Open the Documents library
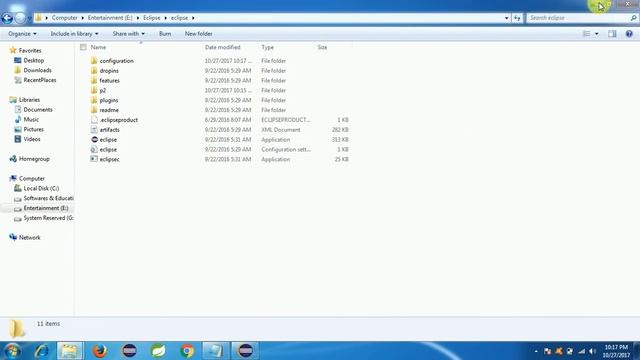 (38, 109)
